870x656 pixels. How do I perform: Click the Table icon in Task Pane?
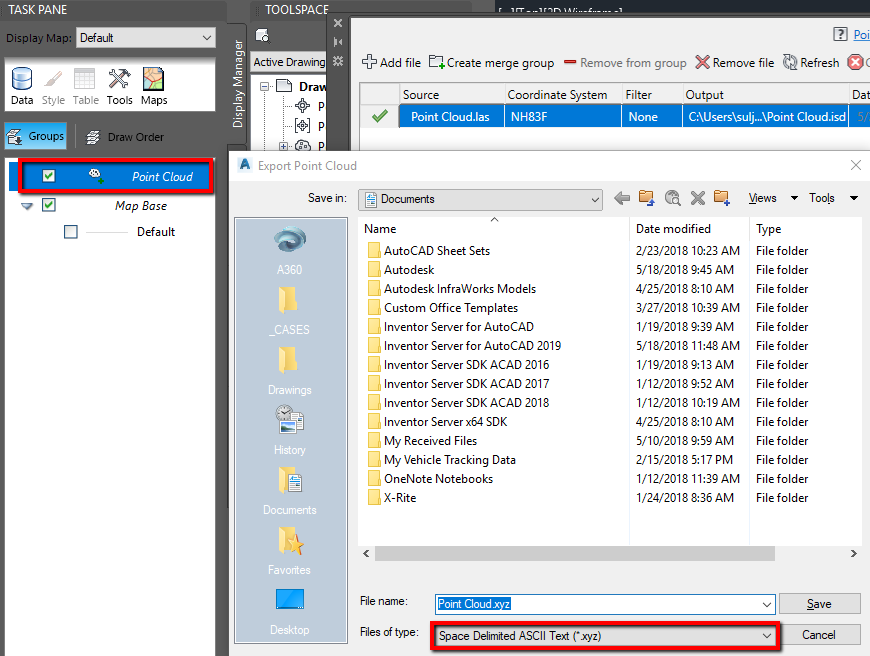[x=85, y=86]
